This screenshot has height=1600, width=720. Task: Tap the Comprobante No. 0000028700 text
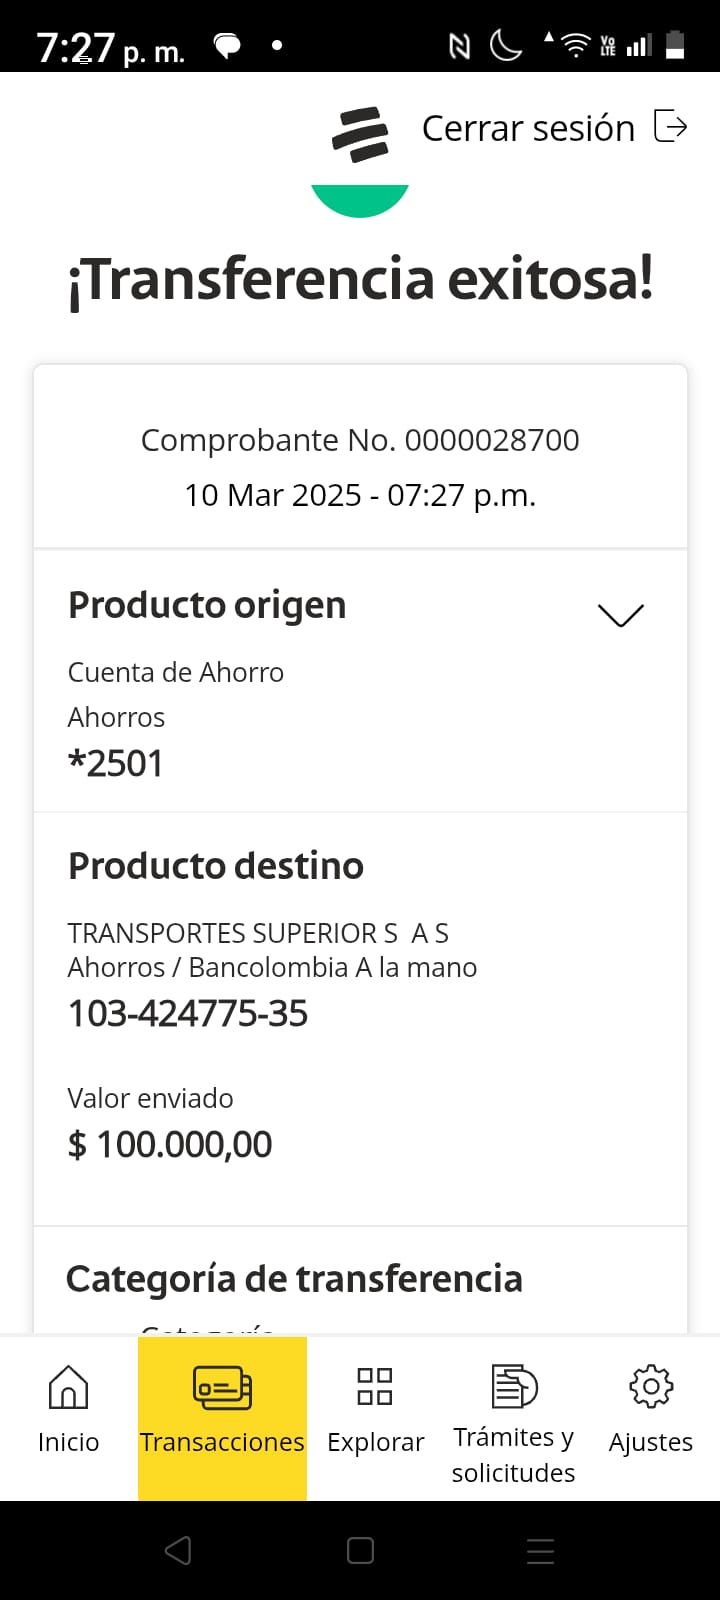(x=360, y=440)
